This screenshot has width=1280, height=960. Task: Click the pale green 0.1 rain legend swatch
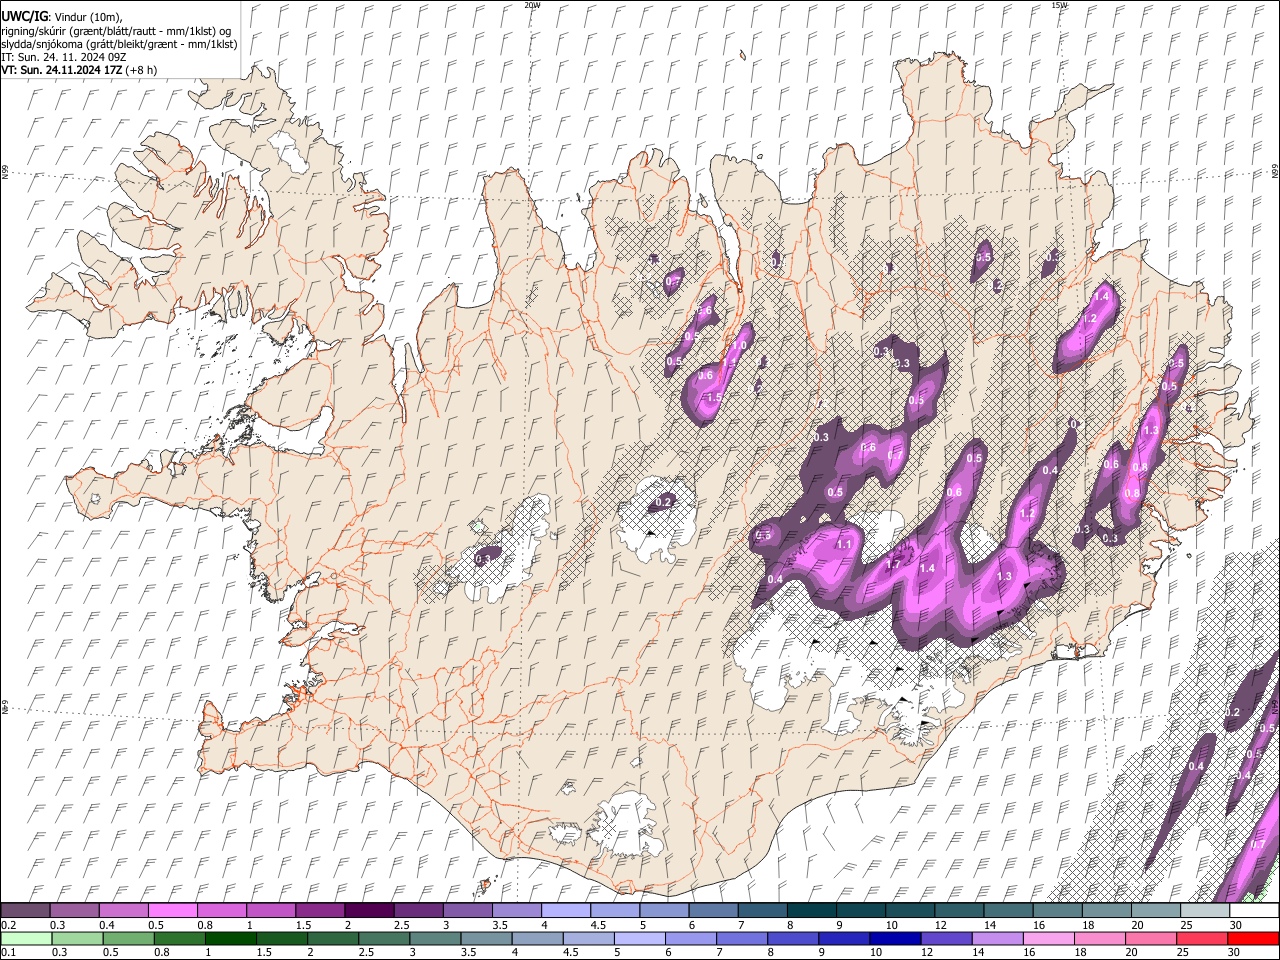click(x=25, y=938)
